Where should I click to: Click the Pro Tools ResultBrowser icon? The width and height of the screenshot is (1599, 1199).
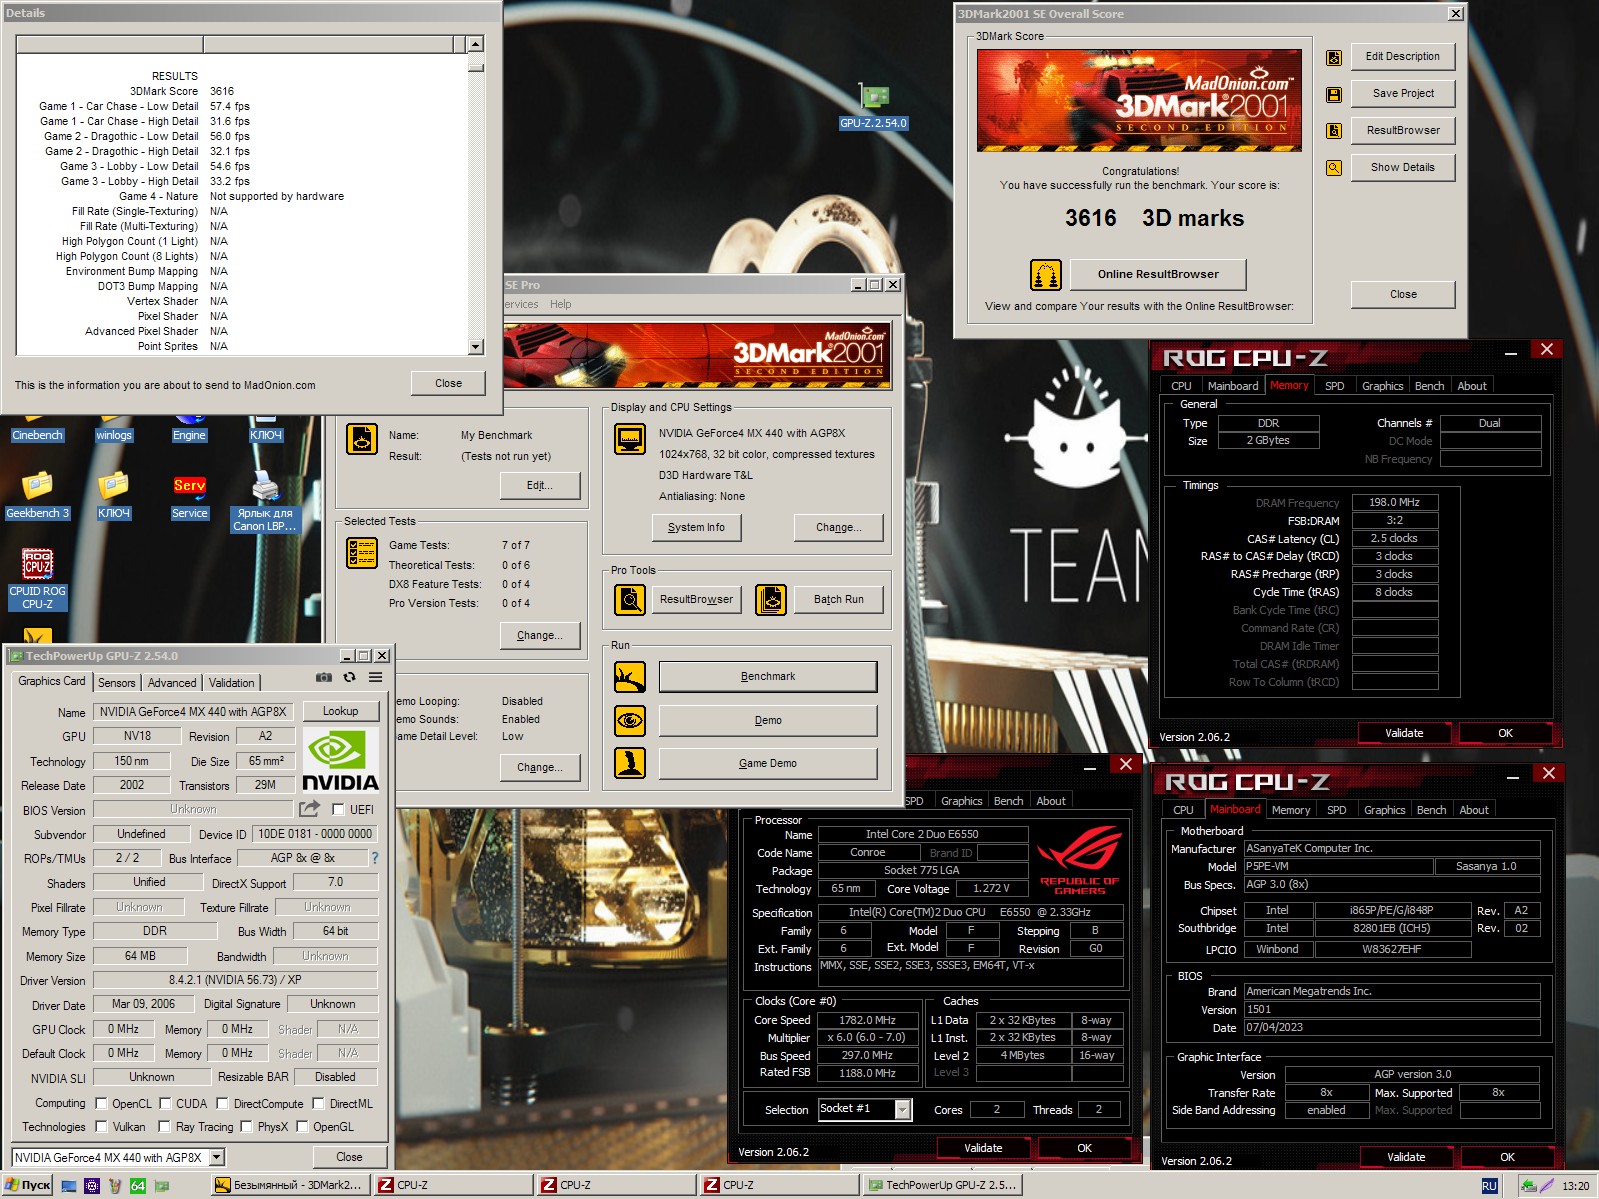(630, 599)
